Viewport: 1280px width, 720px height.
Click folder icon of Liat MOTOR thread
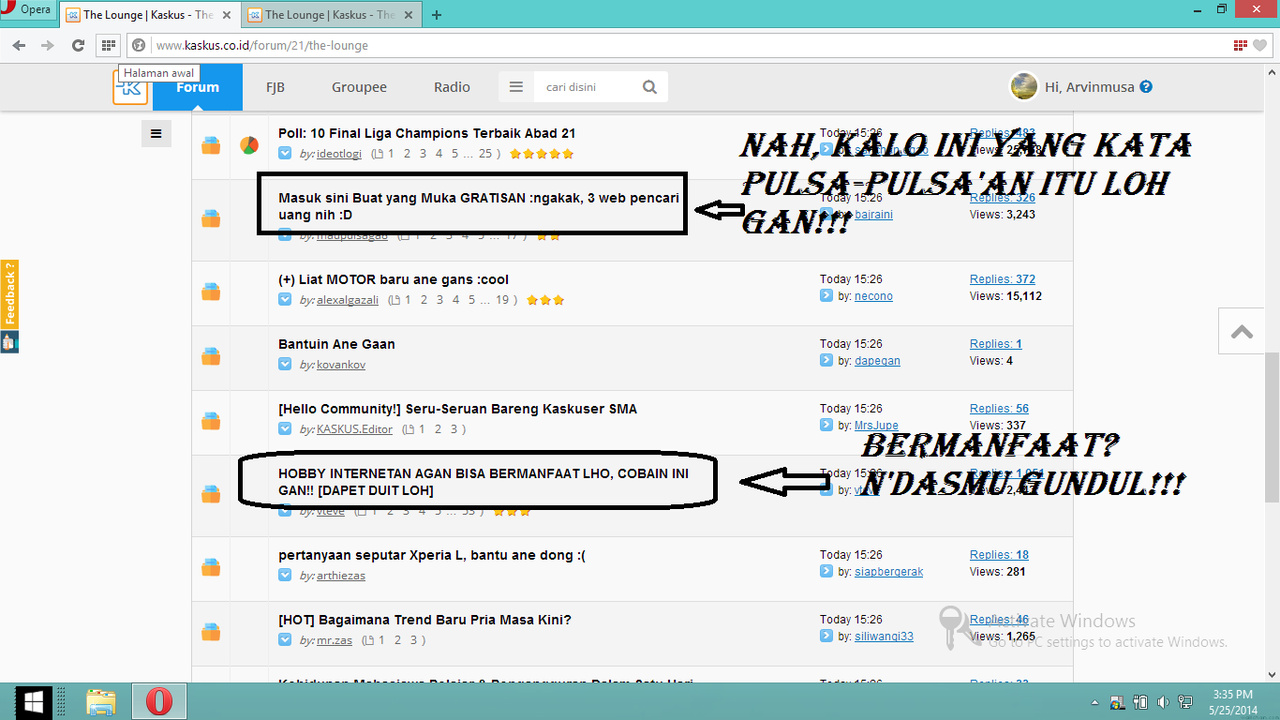211,292
